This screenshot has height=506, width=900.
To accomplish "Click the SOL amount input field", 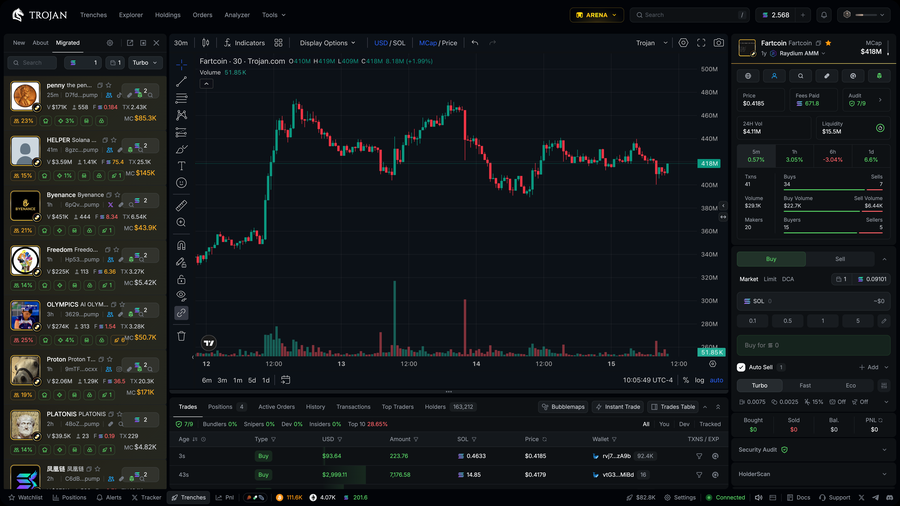I will [x=813, y=301].
